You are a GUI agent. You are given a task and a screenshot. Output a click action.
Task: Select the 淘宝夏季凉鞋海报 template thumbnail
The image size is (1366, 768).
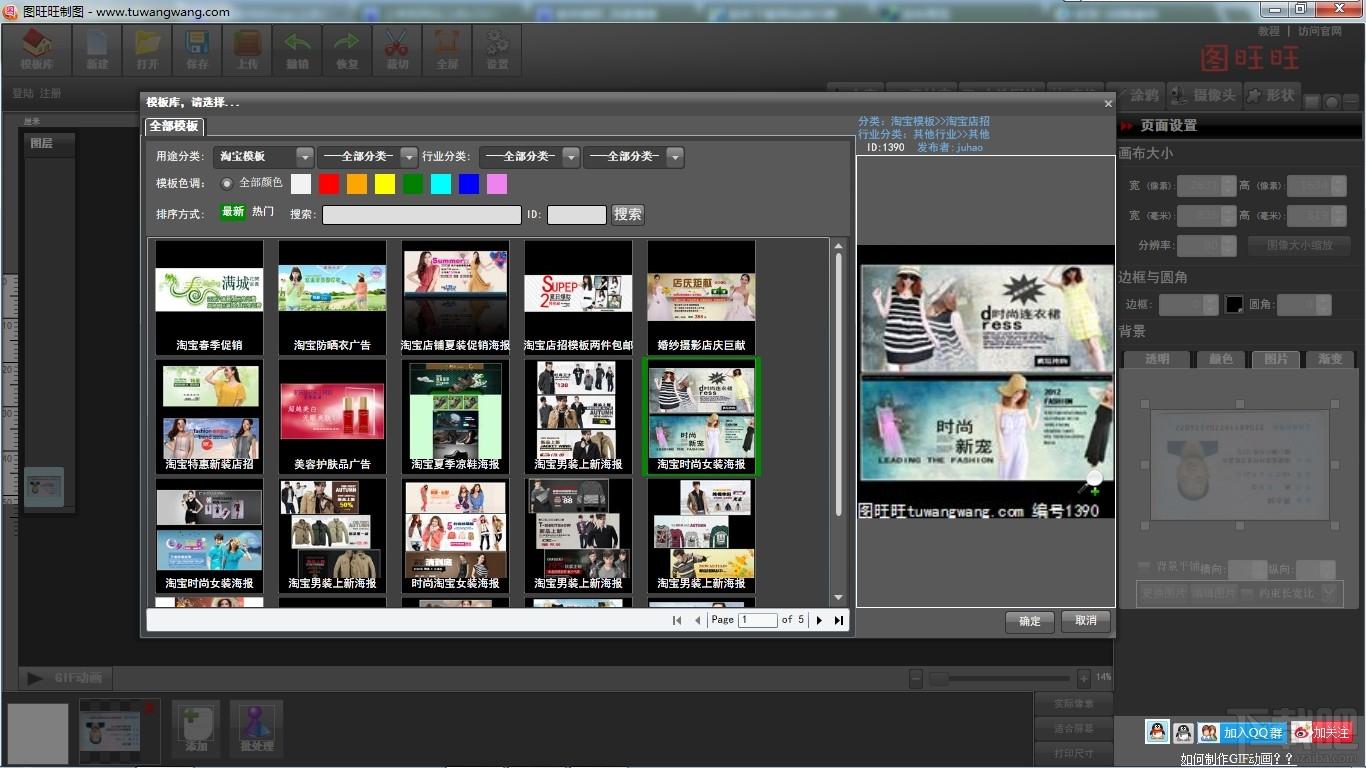[455, 416]
